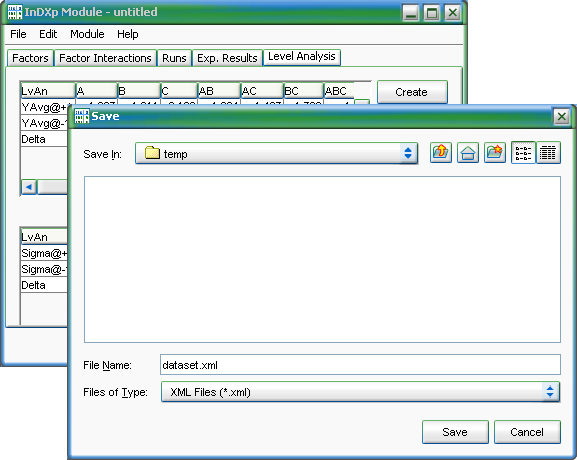This screenshot has height=460, width=577.
Task: Click the AC column header
Action: tap(262, 91)
